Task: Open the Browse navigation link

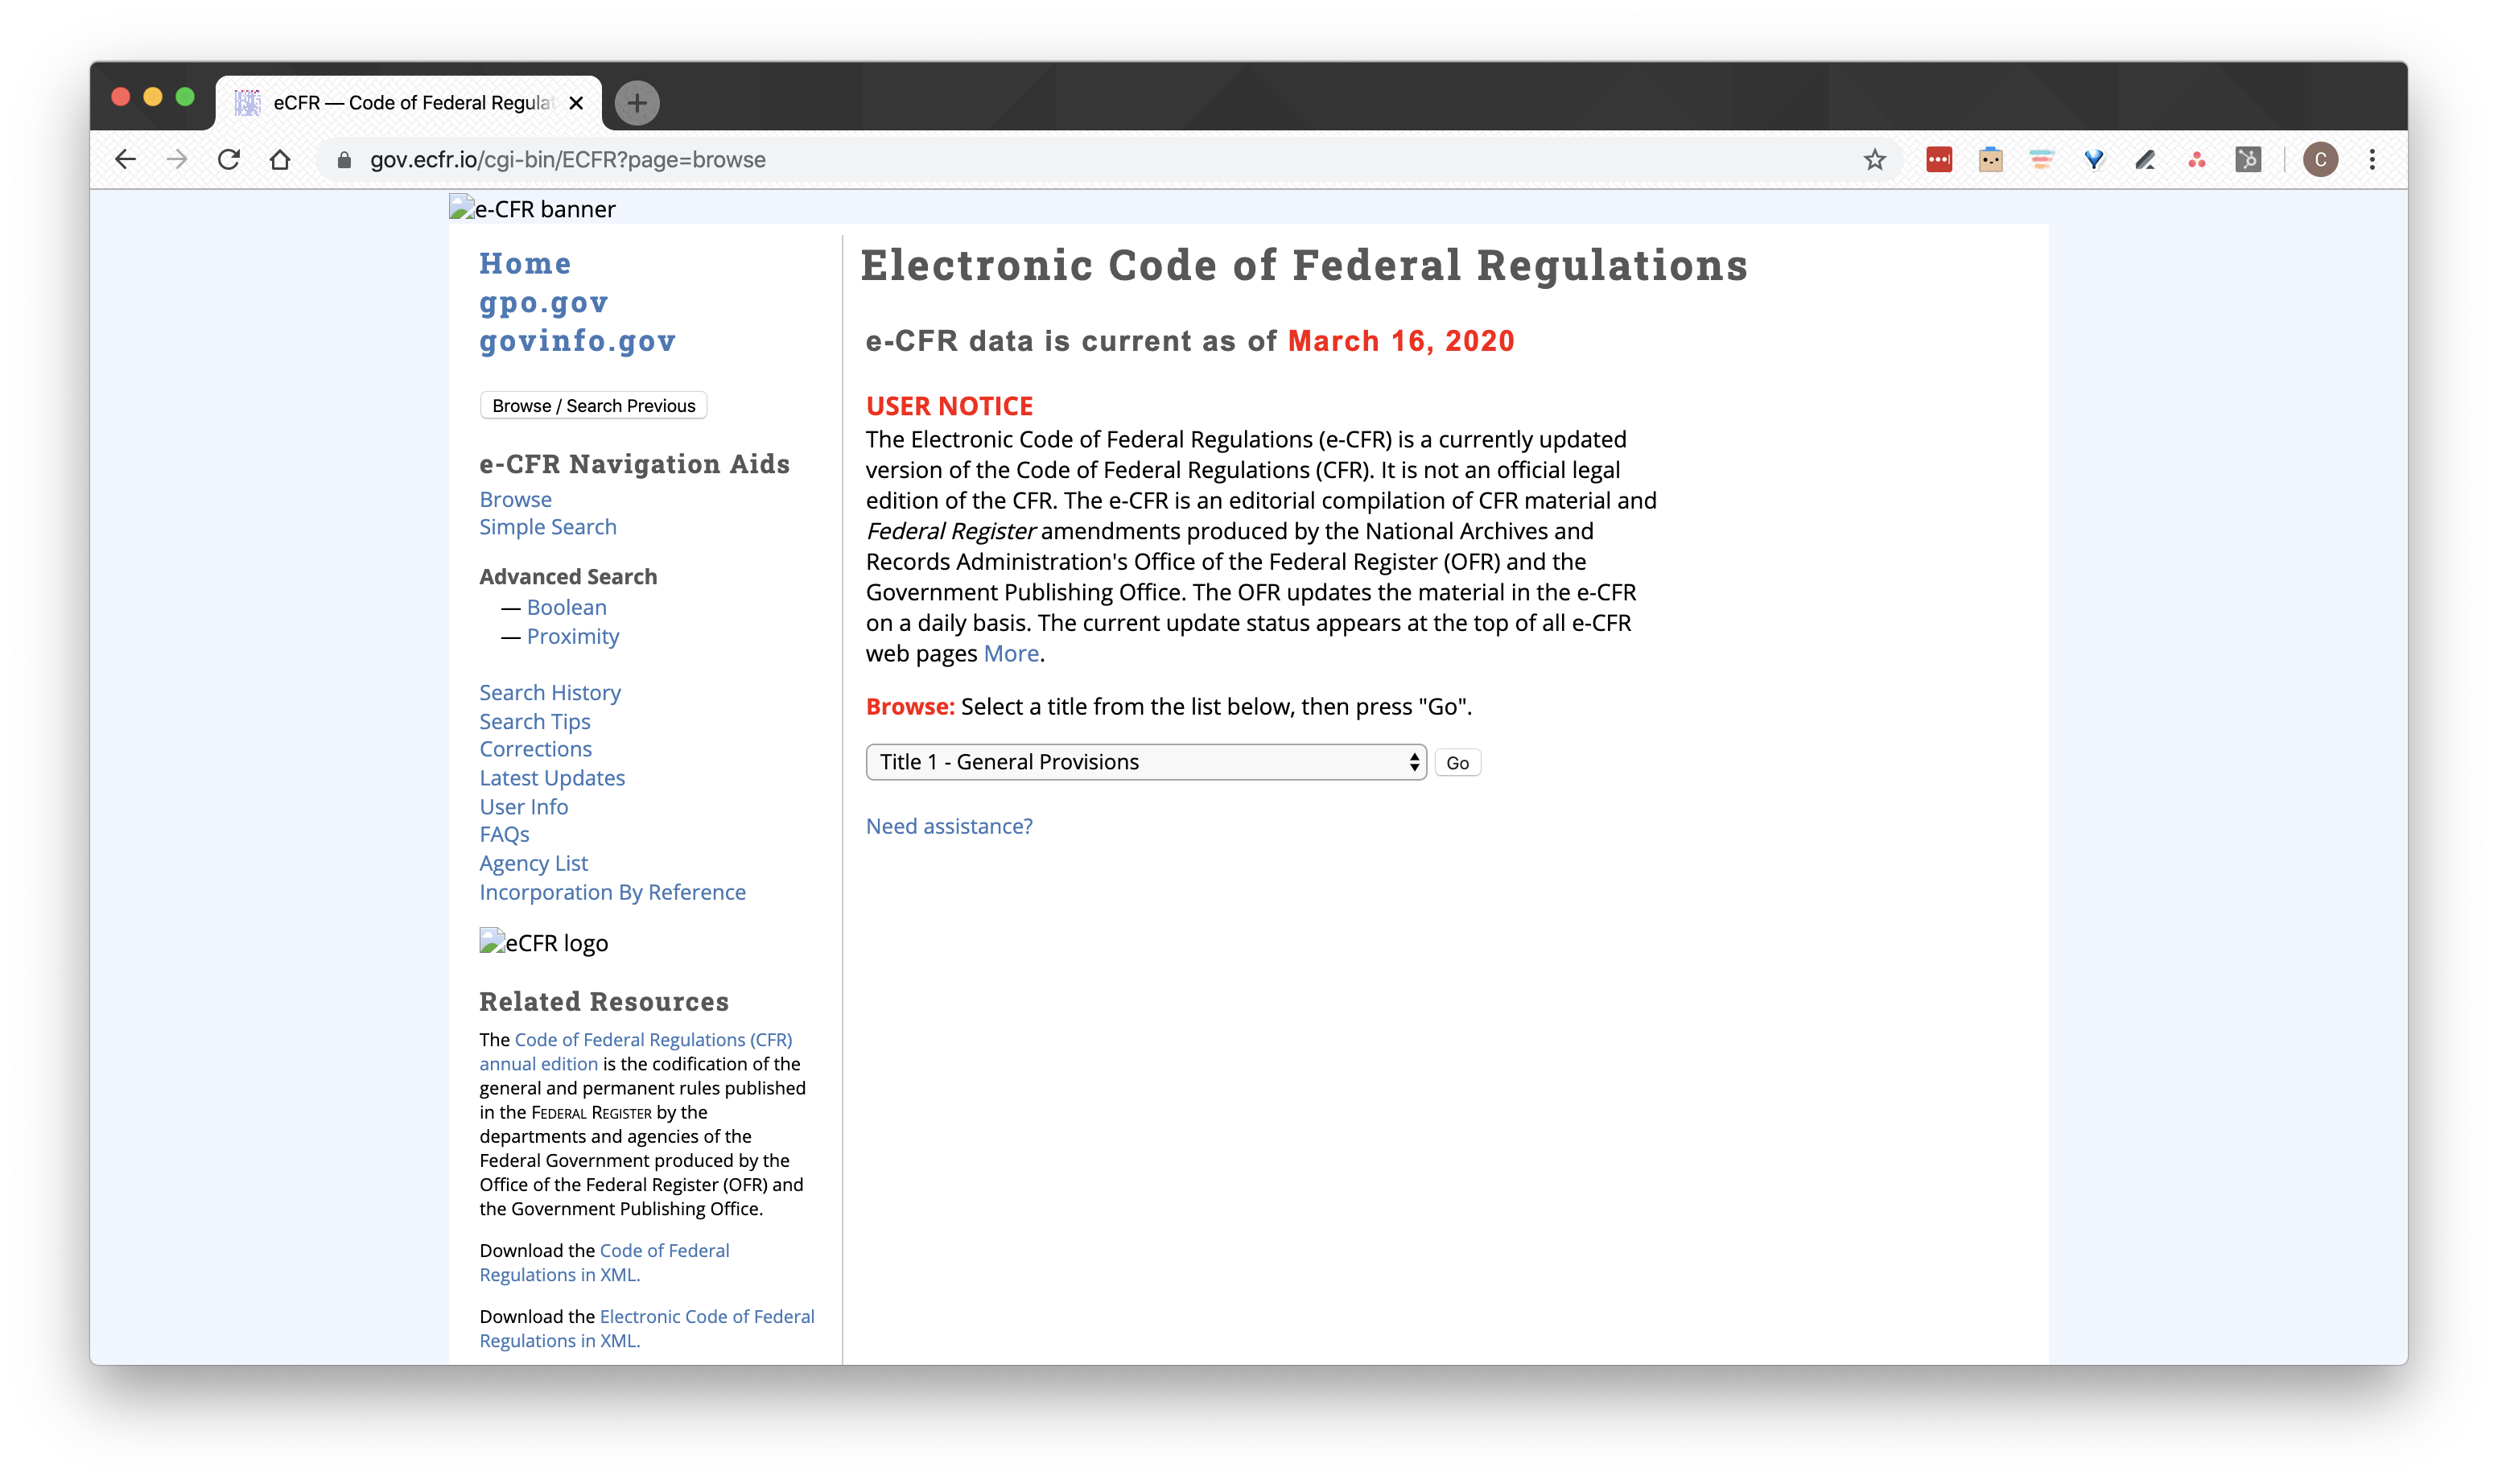Action: 515,499
